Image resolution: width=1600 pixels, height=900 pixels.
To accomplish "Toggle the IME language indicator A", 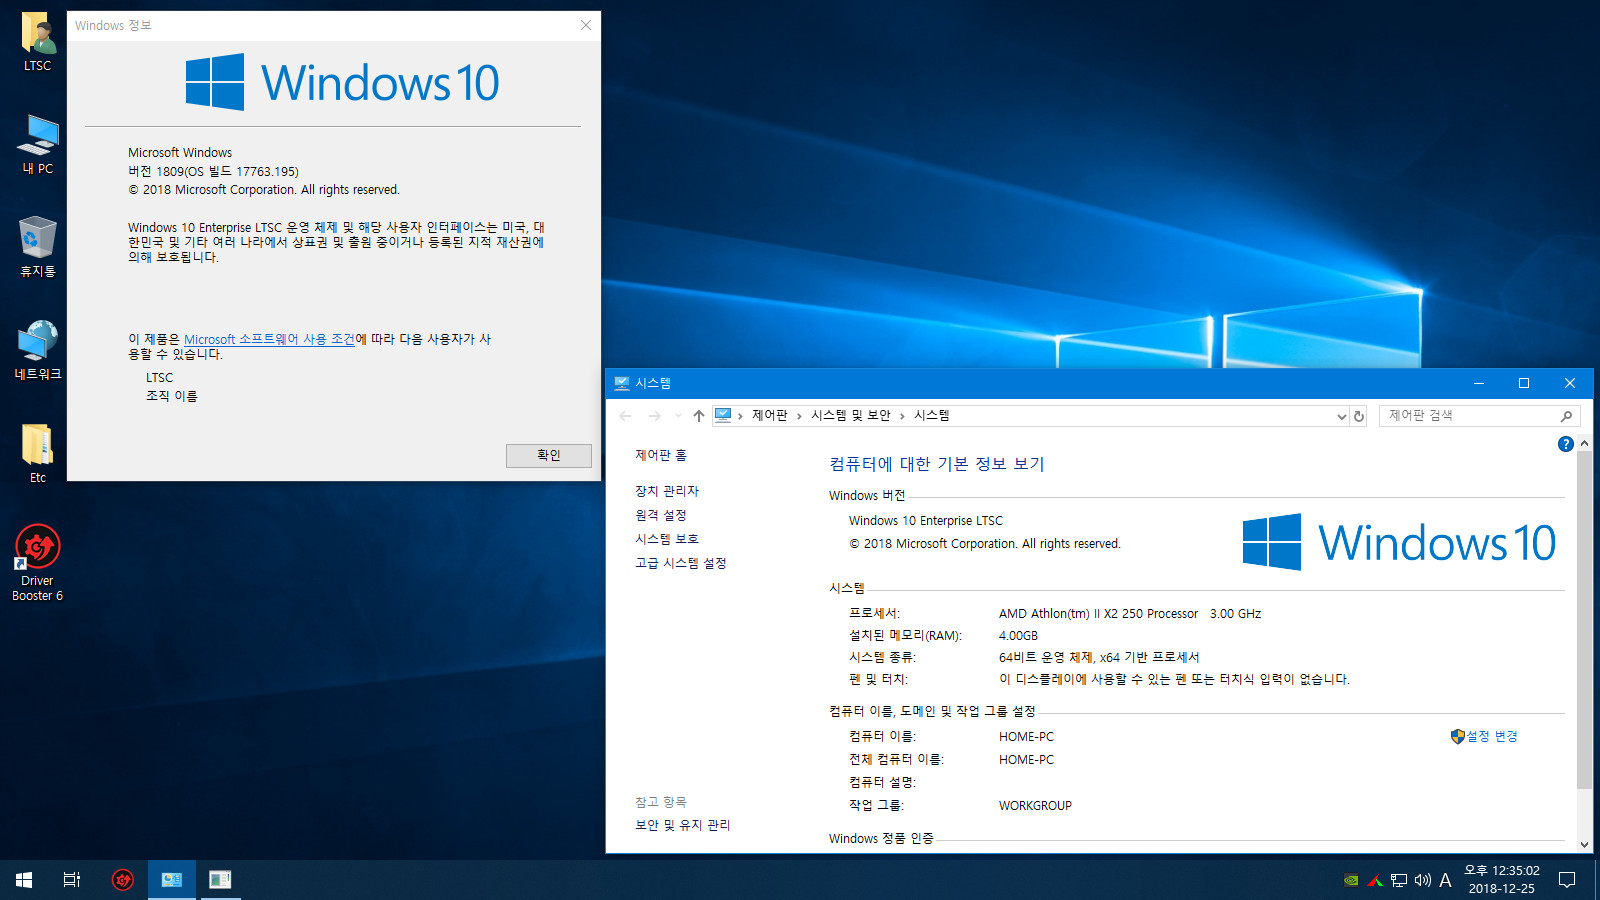I will coord(1445,880).
